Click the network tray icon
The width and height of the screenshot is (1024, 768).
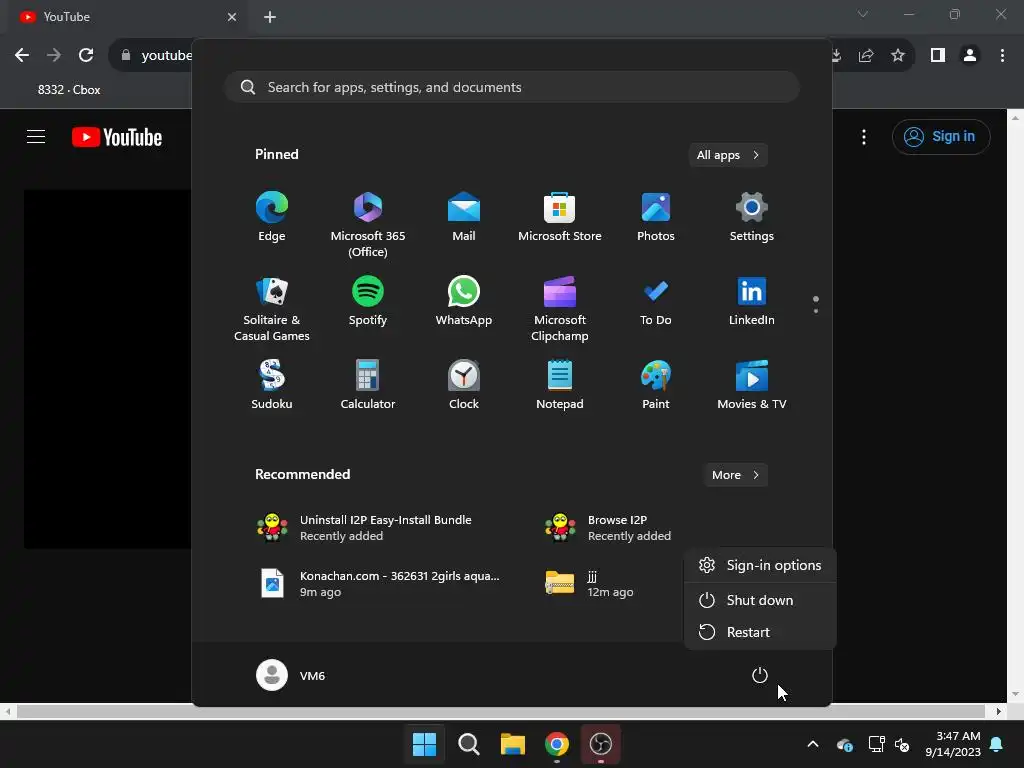[876, 744]
